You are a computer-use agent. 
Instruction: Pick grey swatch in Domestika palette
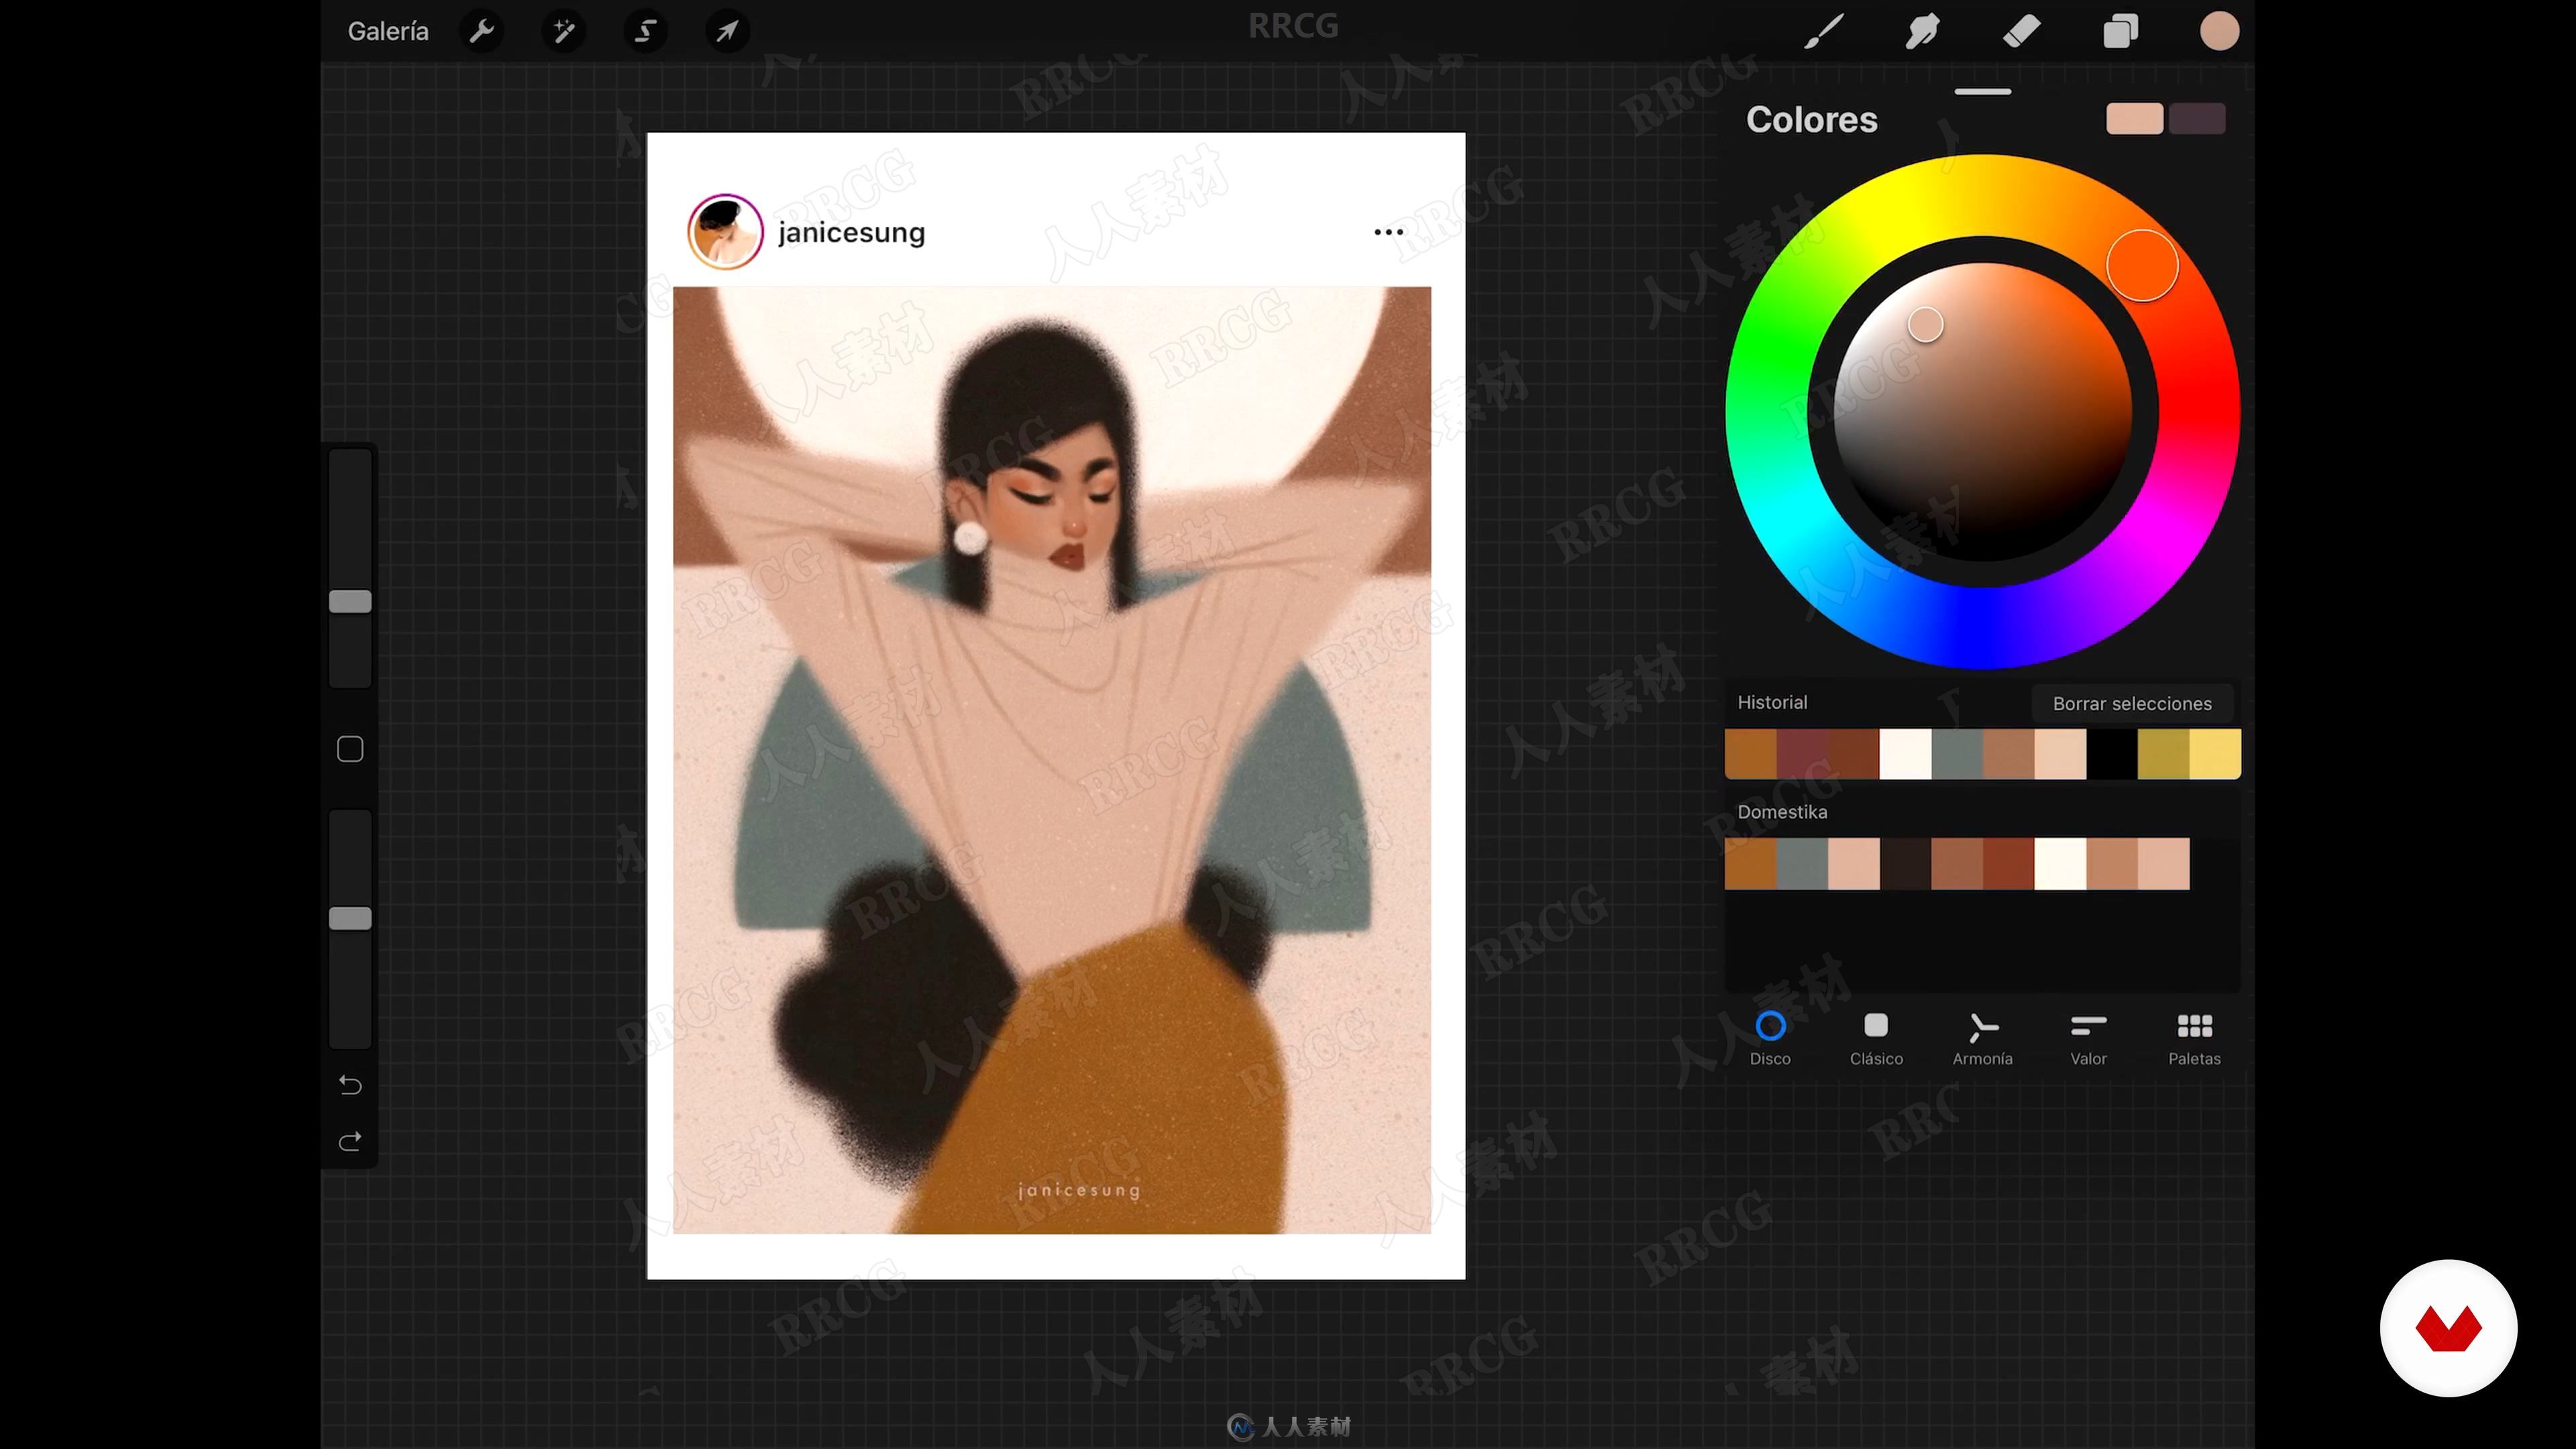[x=1802, y=864]
